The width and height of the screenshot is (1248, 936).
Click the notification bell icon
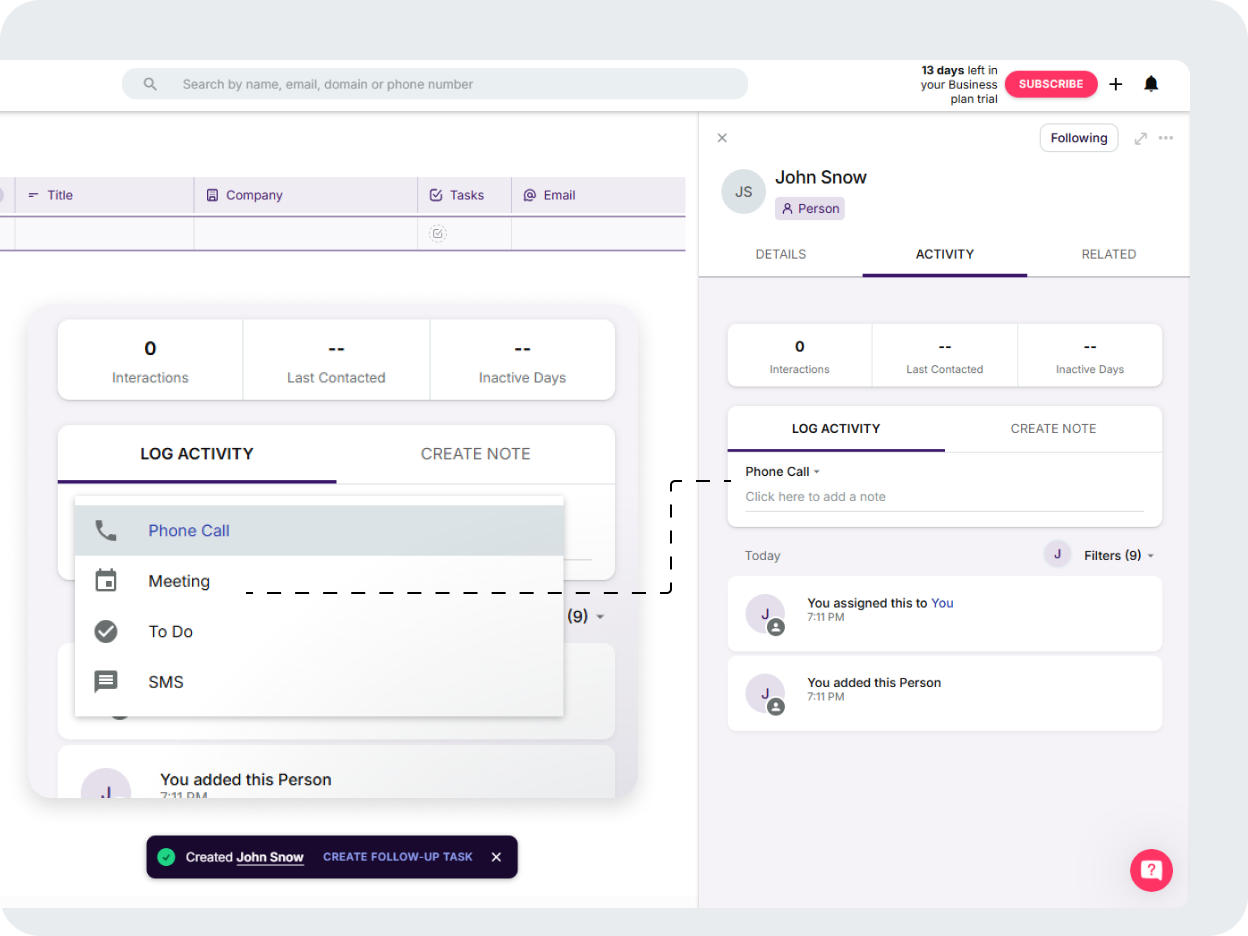point(1151,84)
